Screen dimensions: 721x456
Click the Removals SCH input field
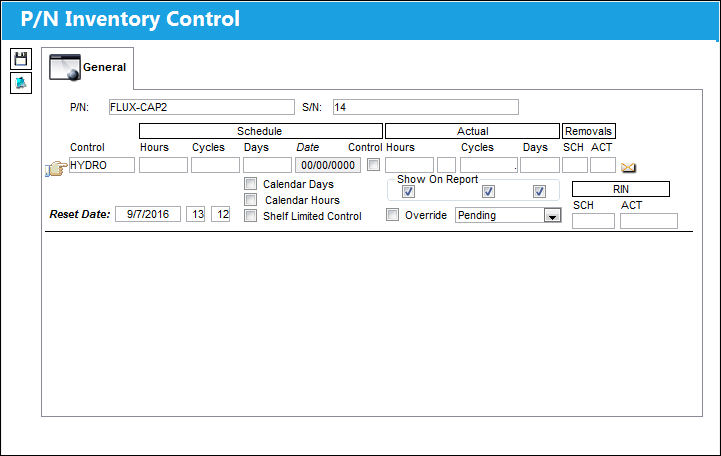coord(575,165)
